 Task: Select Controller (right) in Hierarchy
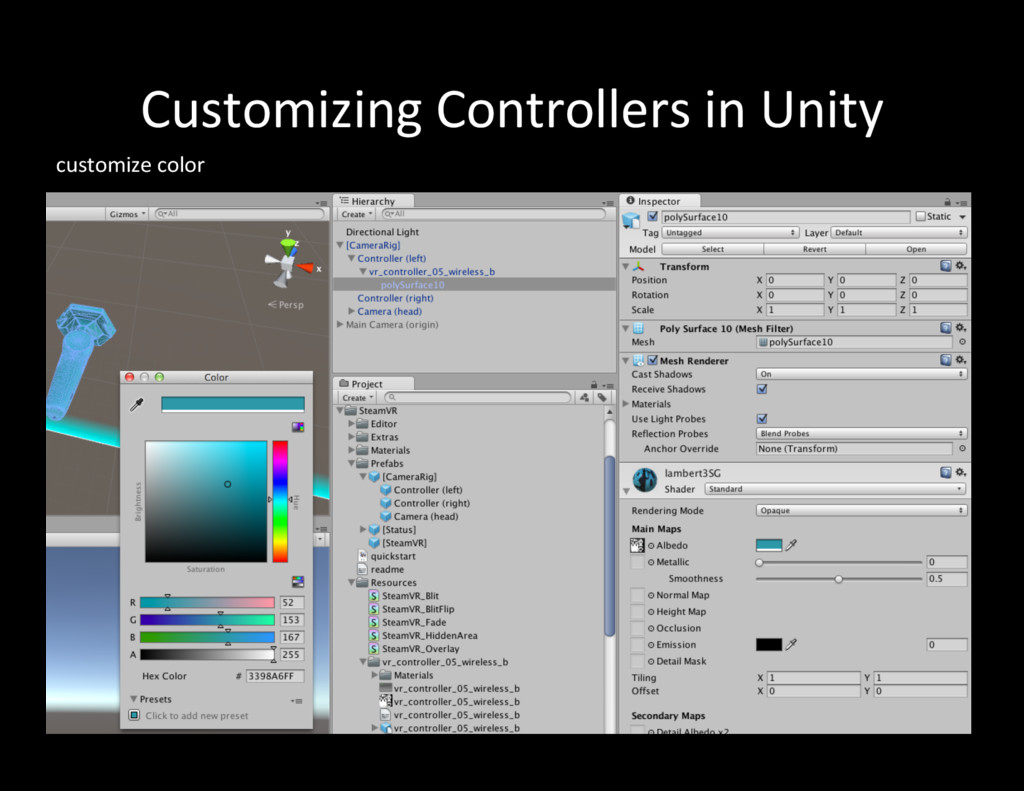[x=395, y=298]
